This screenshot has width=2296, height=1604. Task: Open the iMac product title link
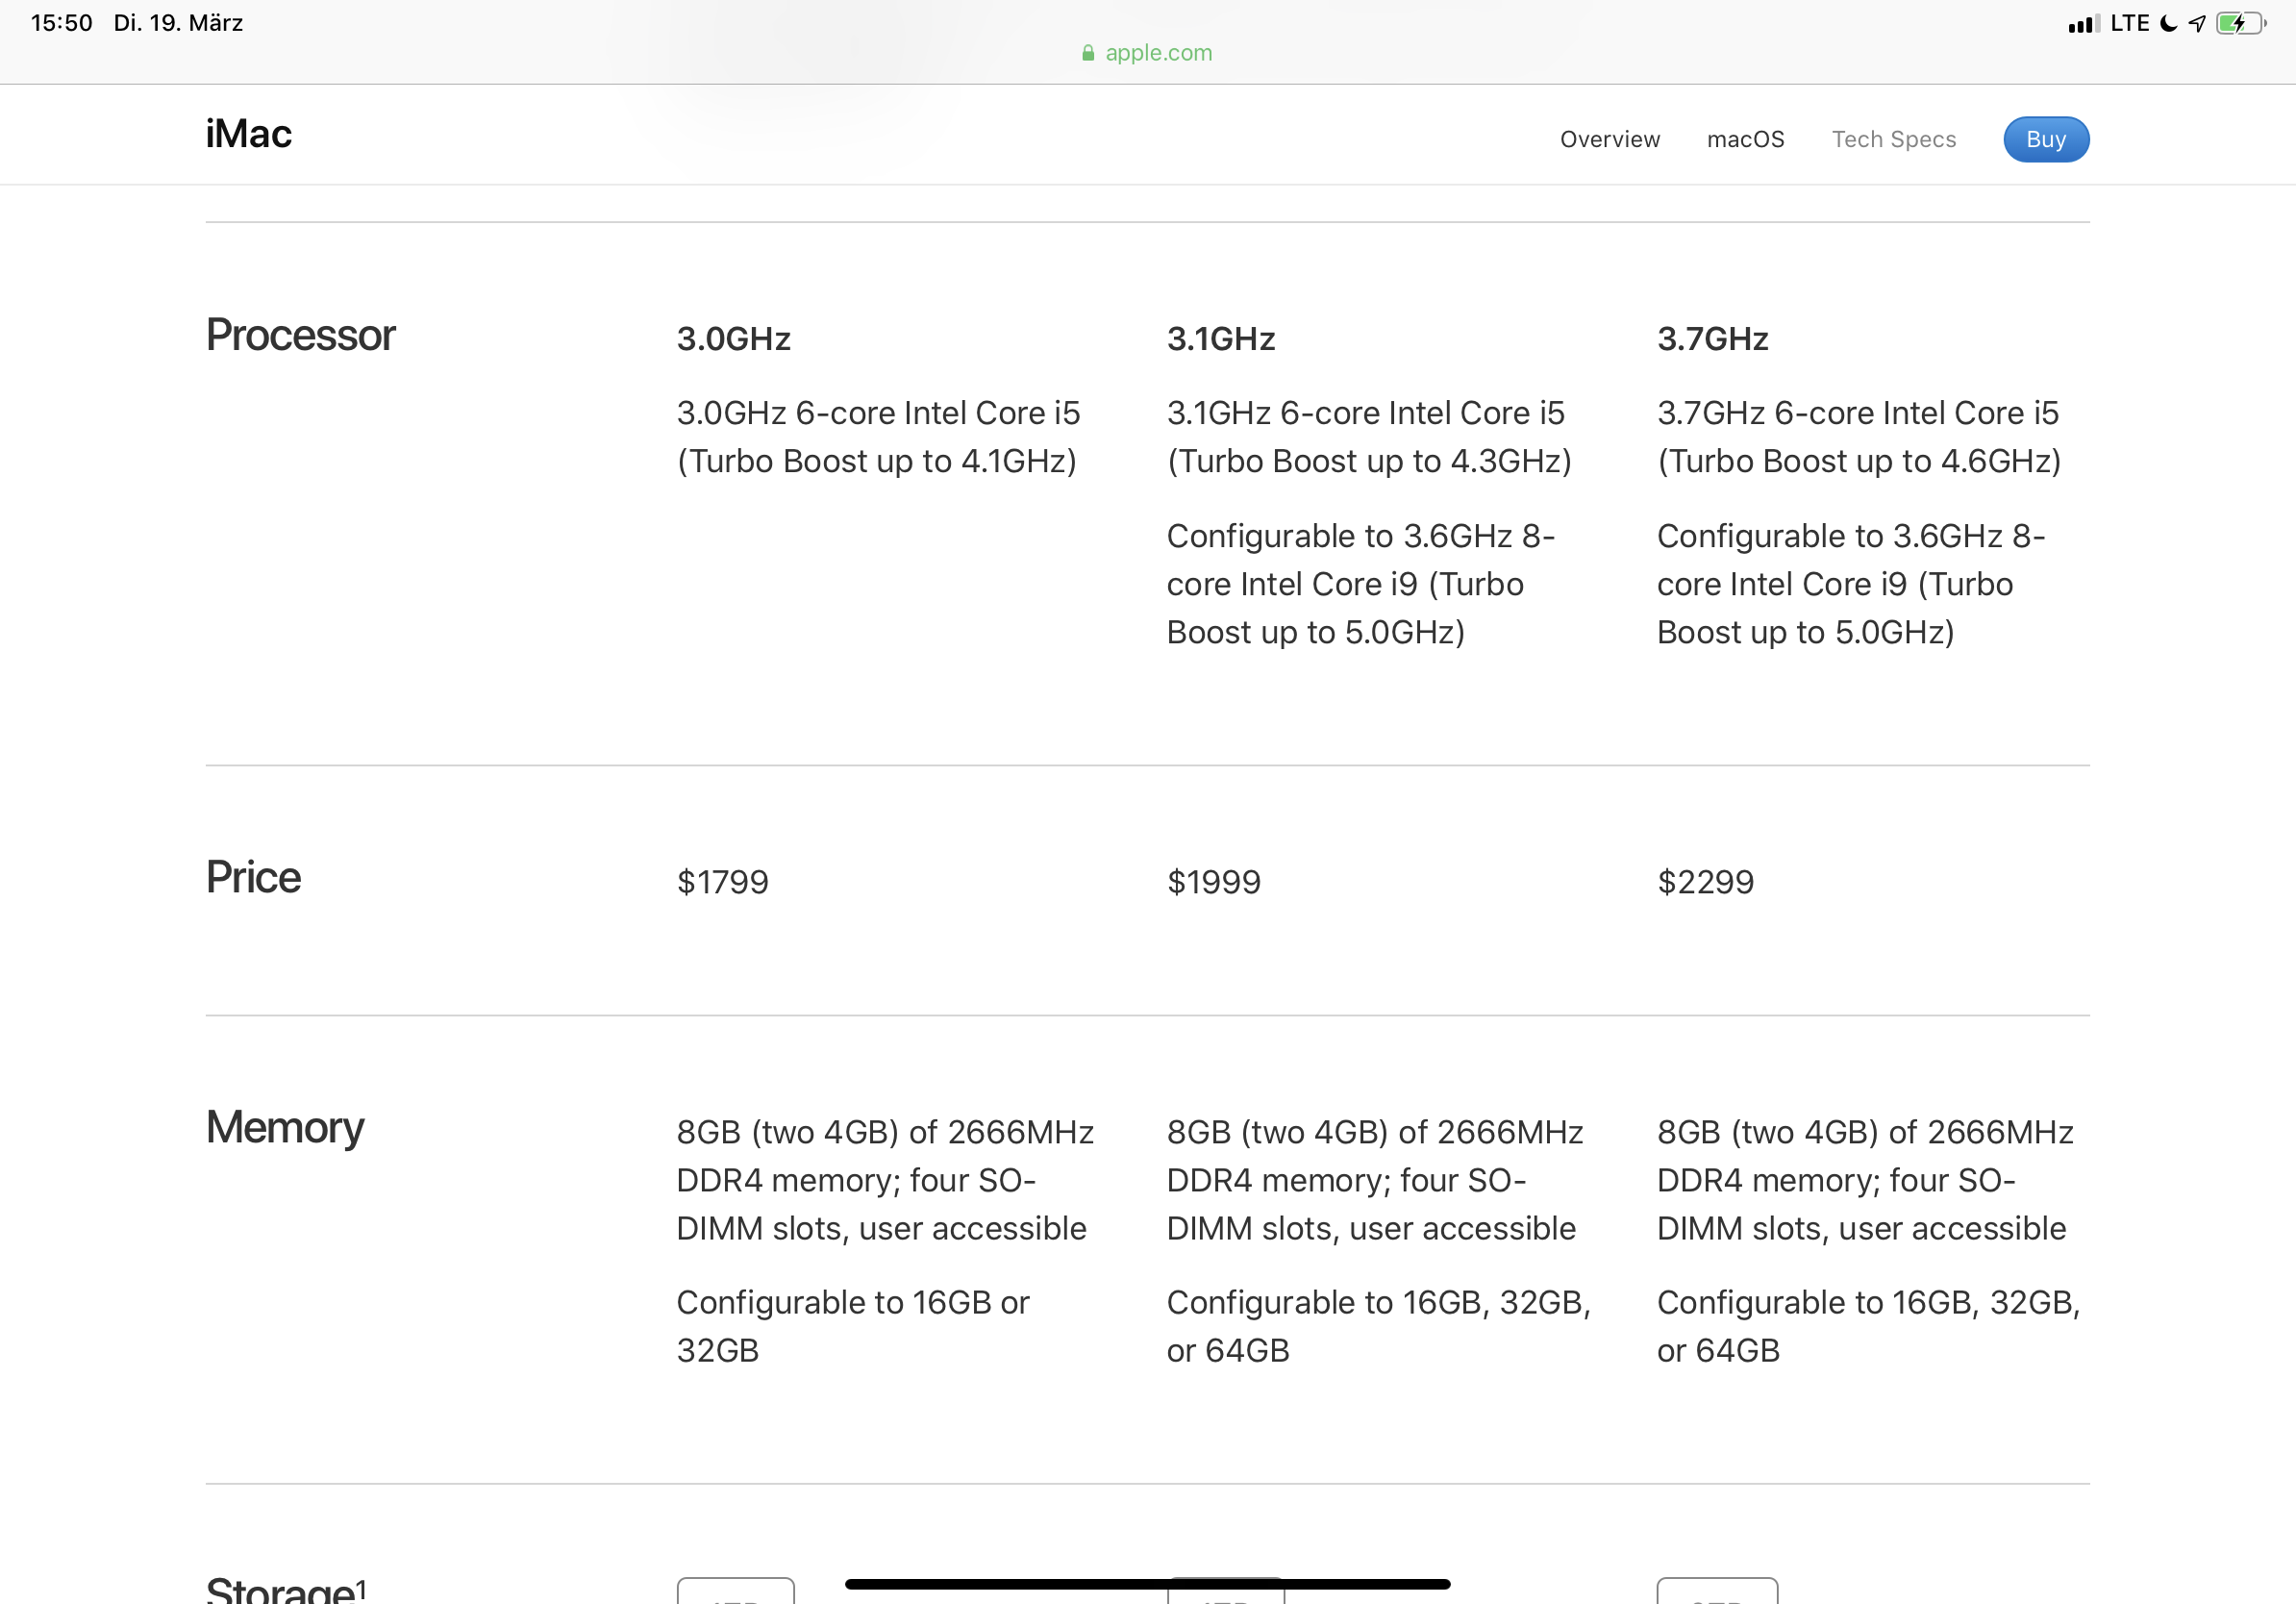[x=248, y=134]
